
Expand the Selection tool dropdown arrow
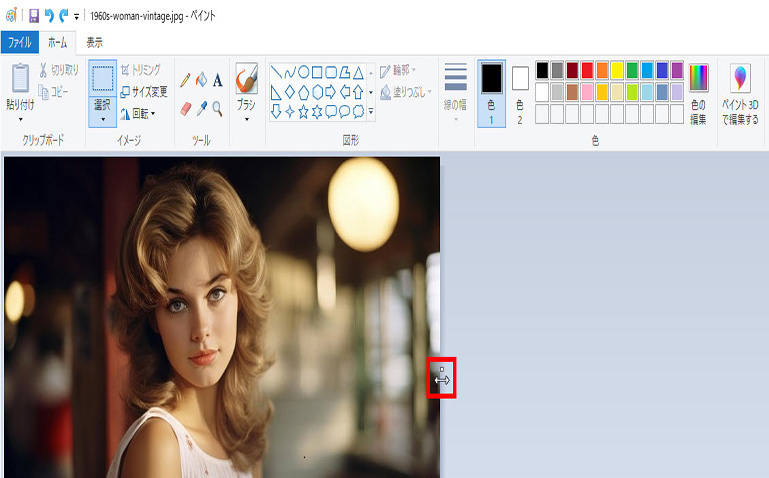point(102,118)
